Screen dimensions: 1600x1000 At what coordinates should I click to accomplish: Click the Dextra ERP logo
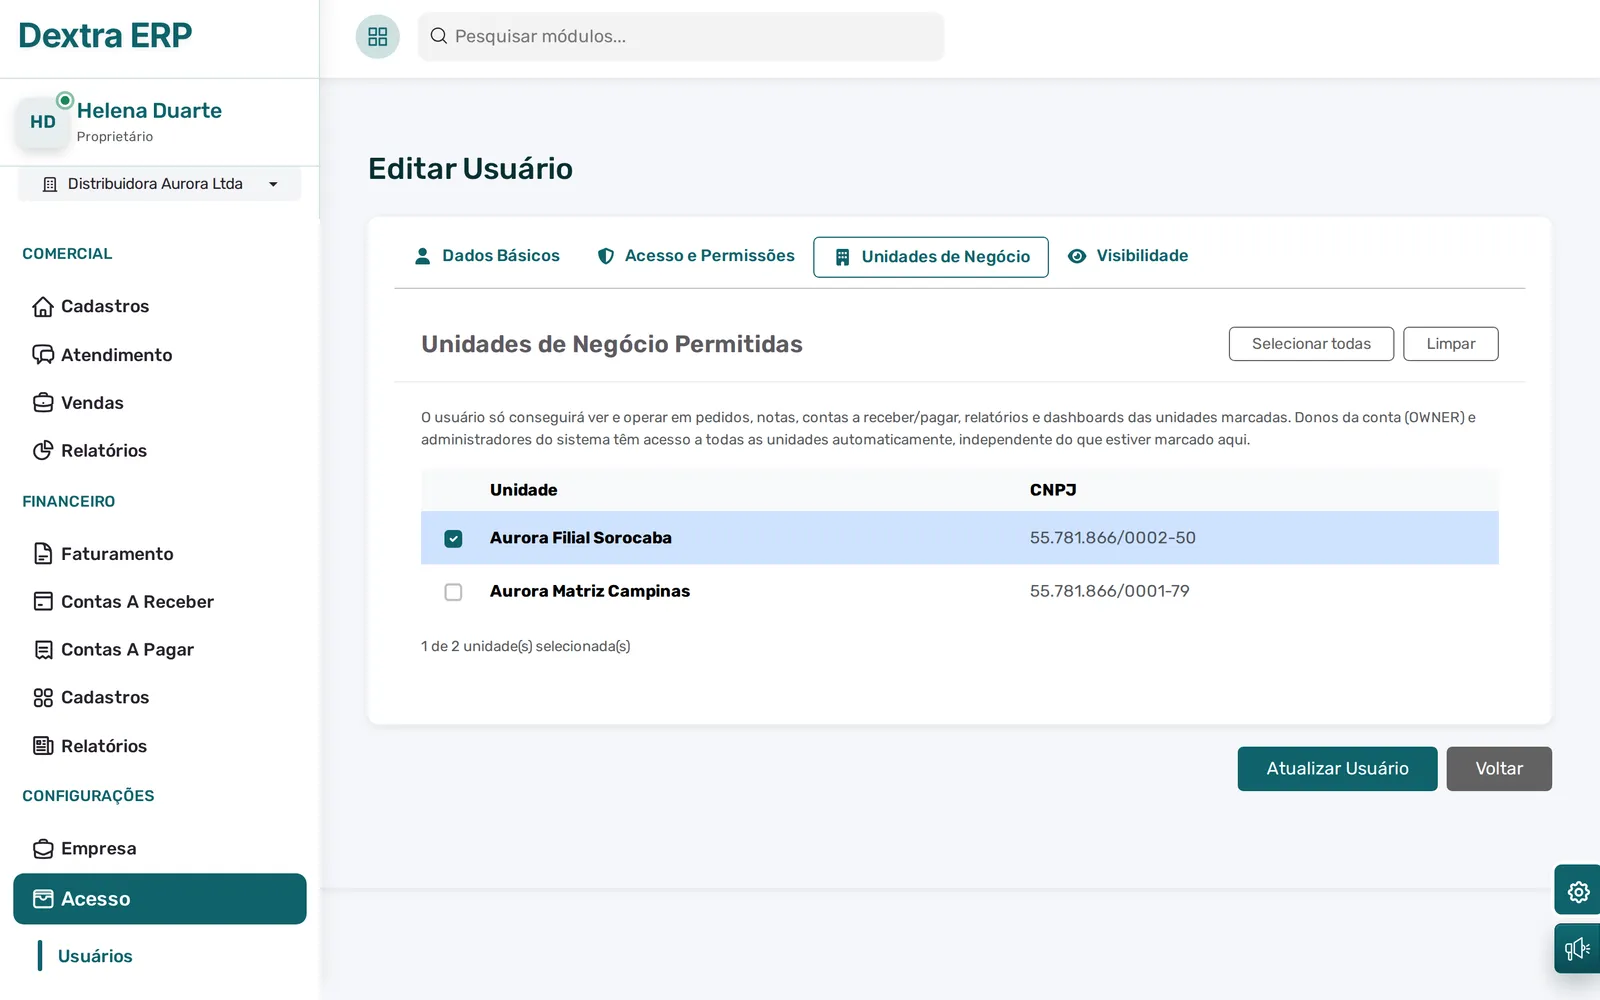tap(105, 36)
